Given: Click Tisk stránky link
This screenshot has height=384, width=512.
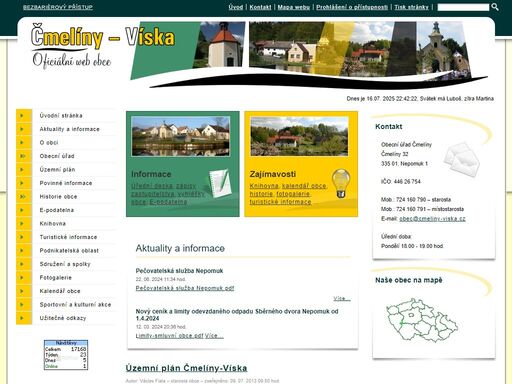Looking at the screenshot, I should point(411,7).
